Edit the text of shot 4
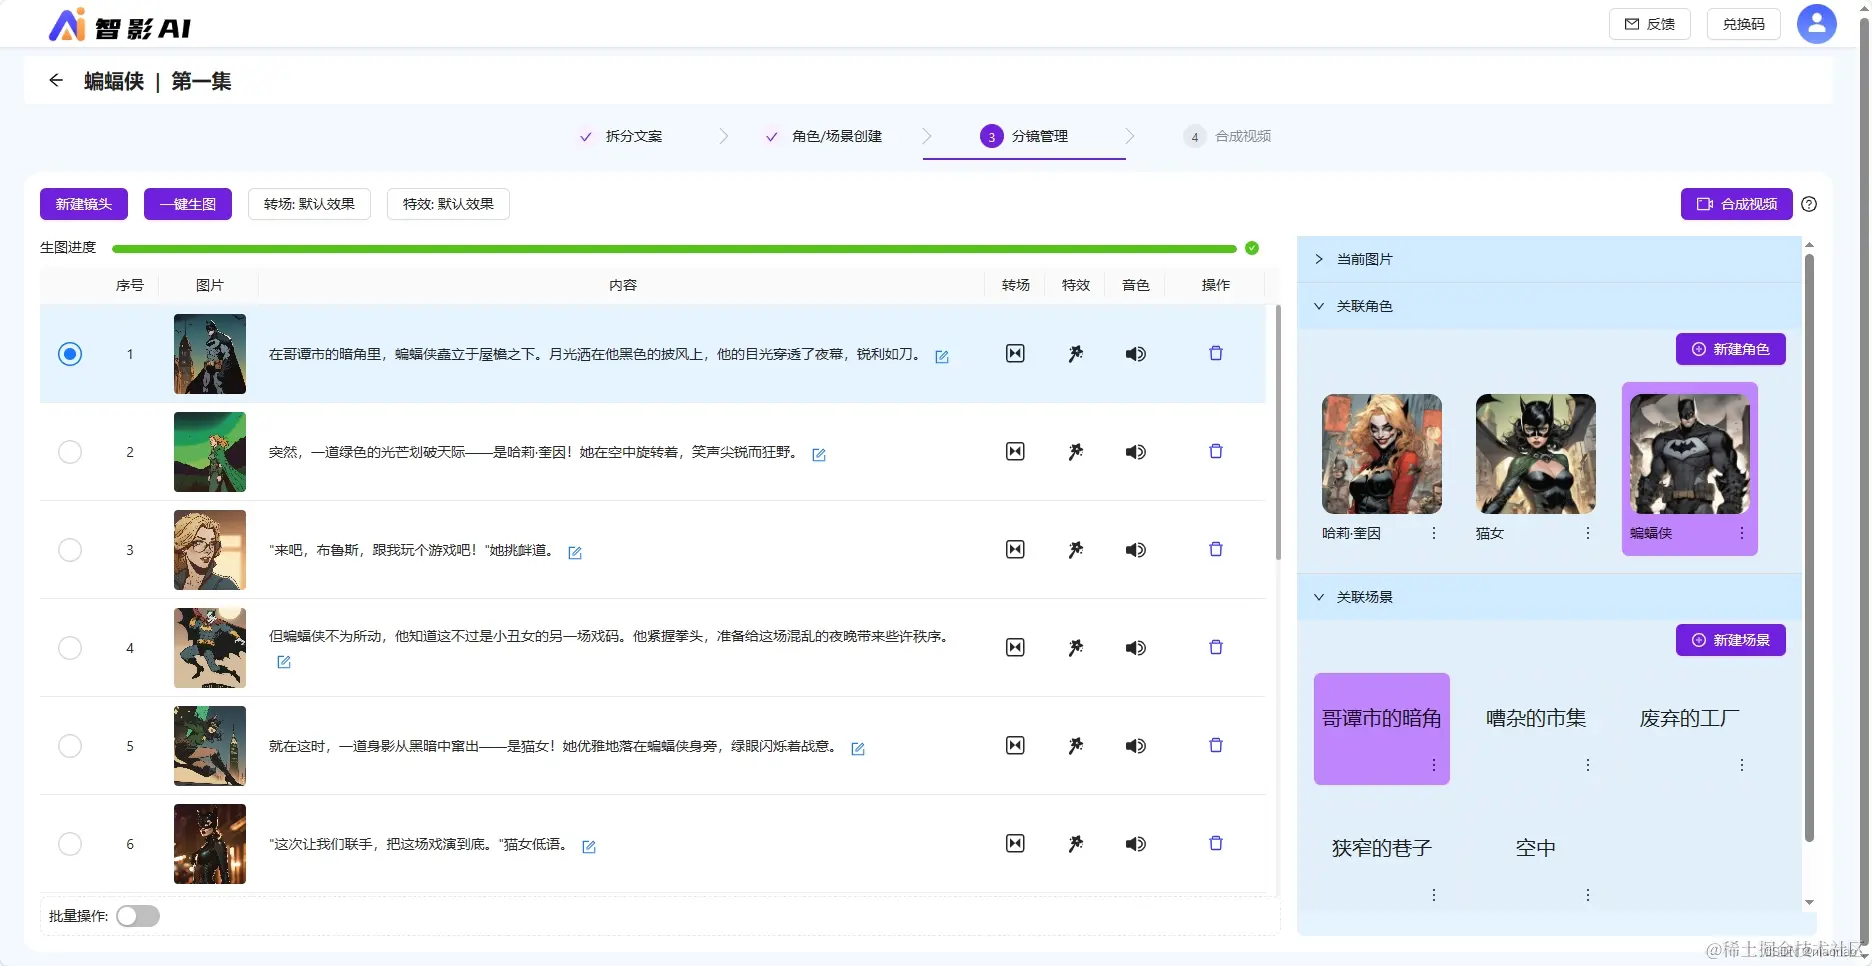1872x966 pixels. click(284, 662)
